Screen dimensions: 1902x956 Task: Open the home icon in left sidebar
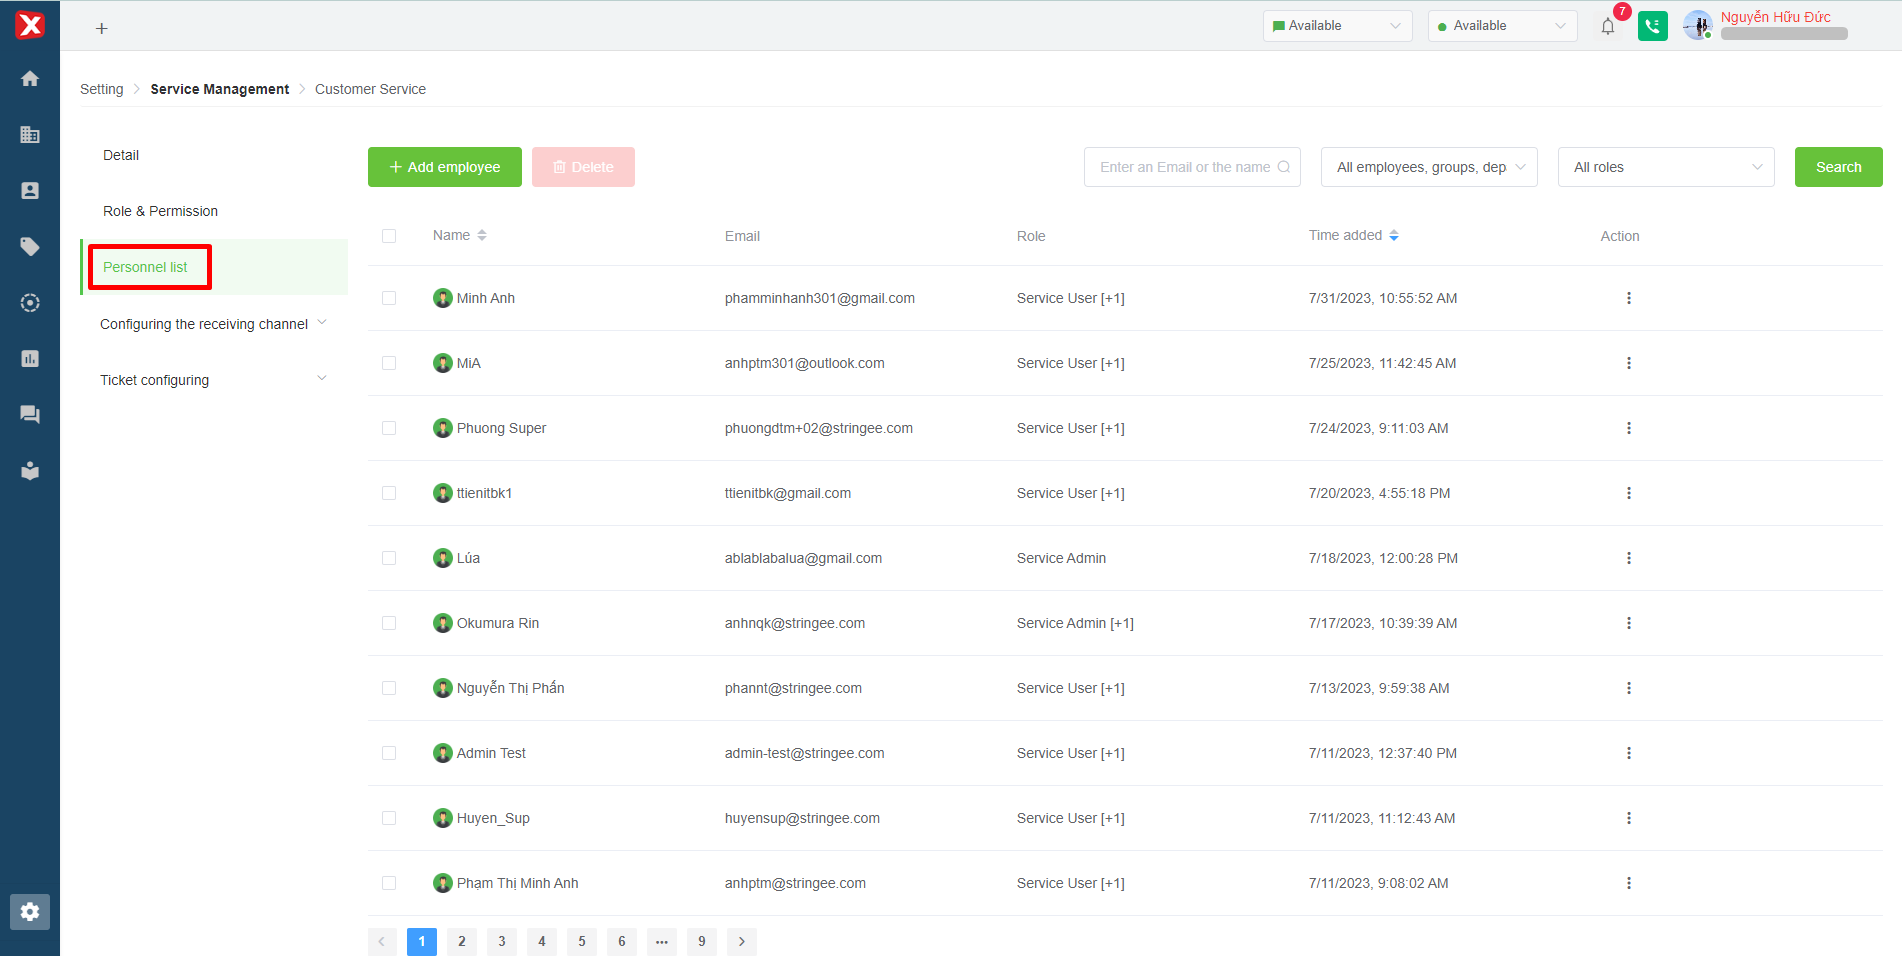pos(30,79)
